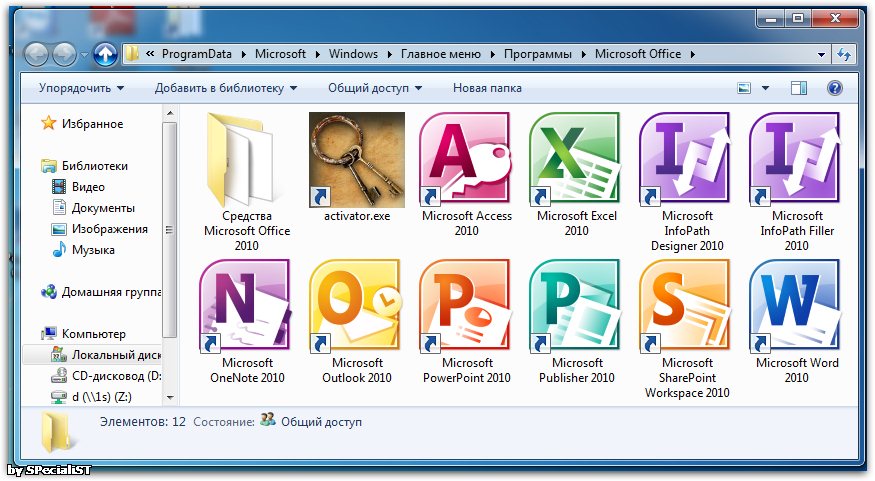Click the Элементов: 12 status text
Viewport: 875px width, 481px height.
[x=143, y=422]
